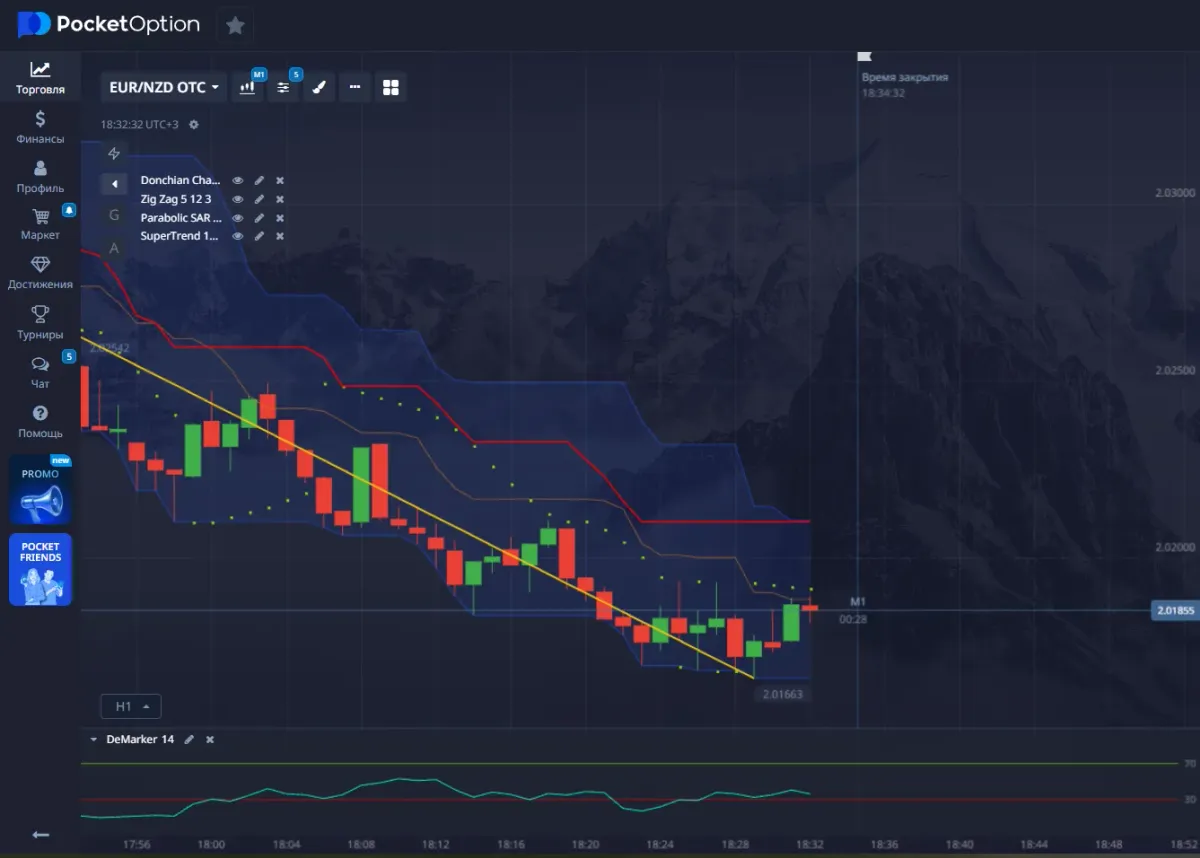The height and width of the screenshot is (858, 1200).
Task: Open the chart type selection icon
Action: pos(247,87)
